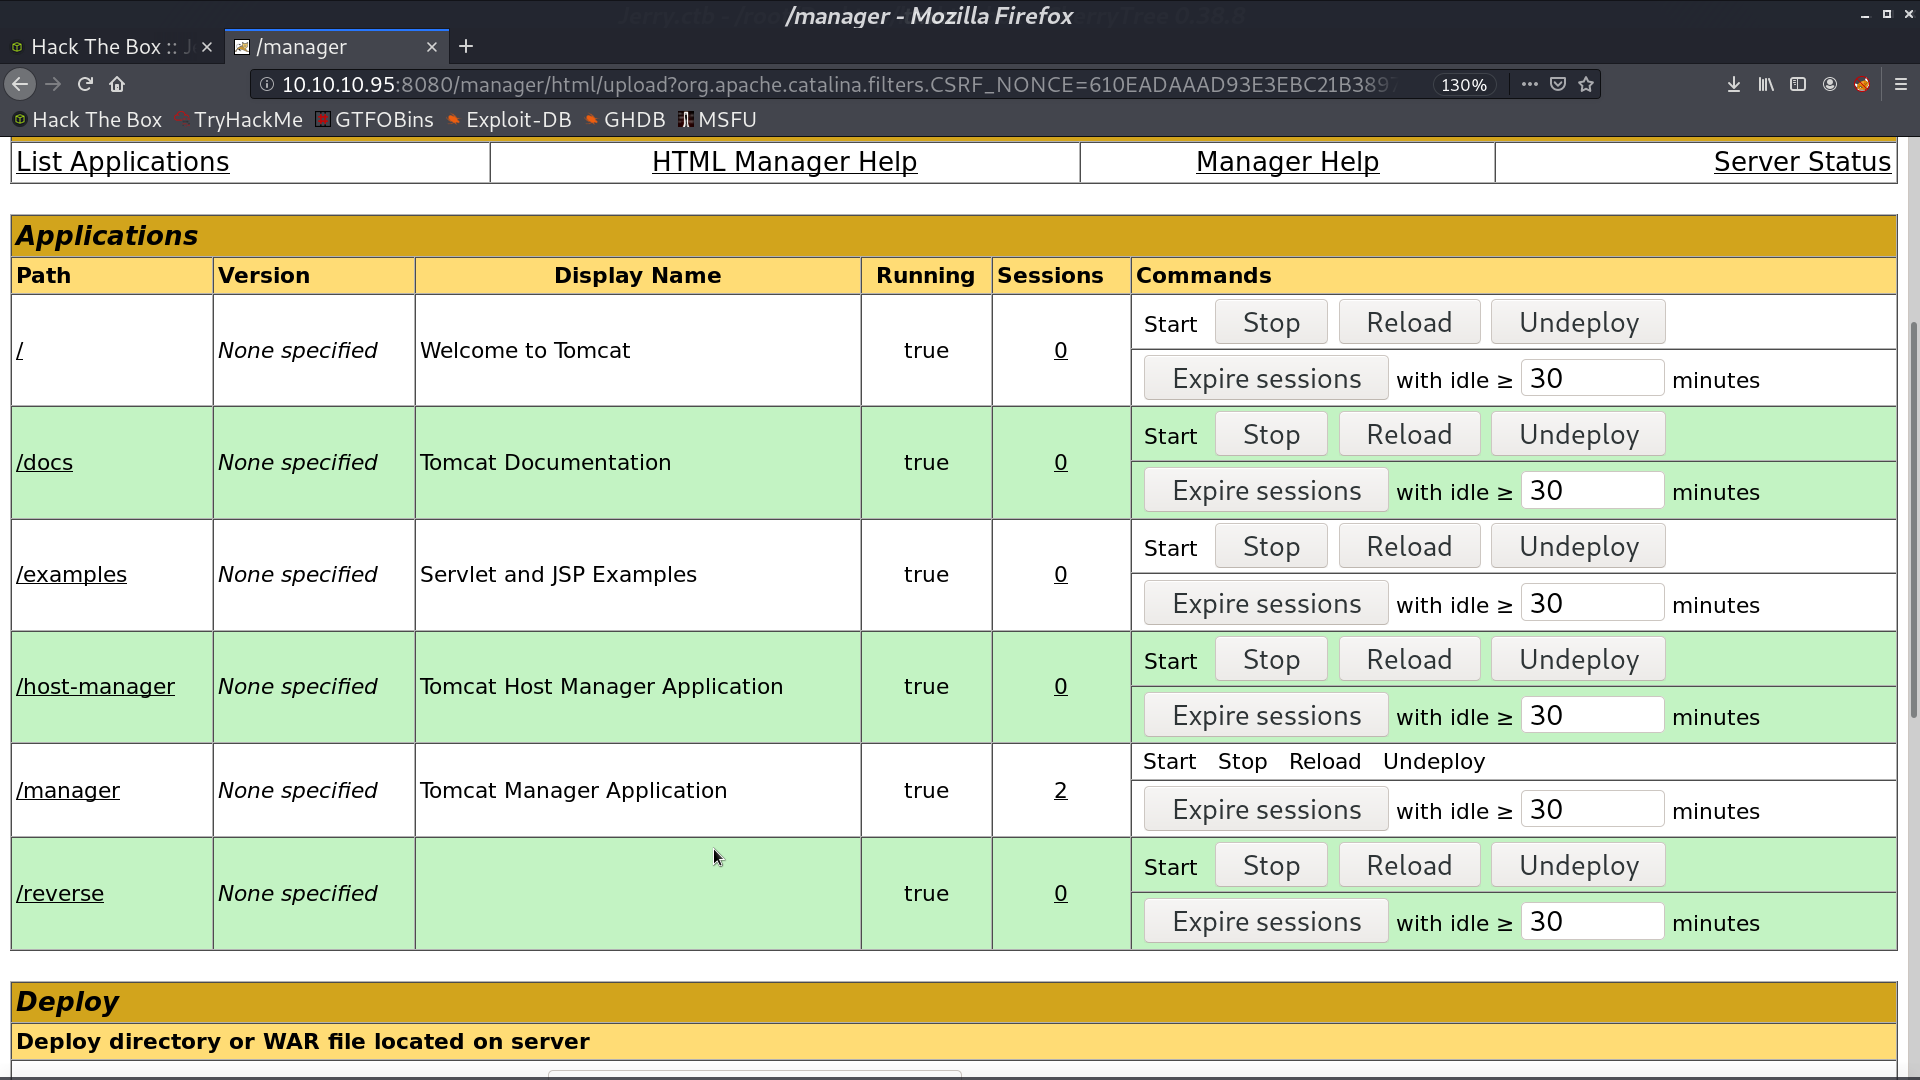Image resolution: width=1920 pixels, height=1080 pixels.
Task: Reload the /reverse application
Action: point(1409,866)
